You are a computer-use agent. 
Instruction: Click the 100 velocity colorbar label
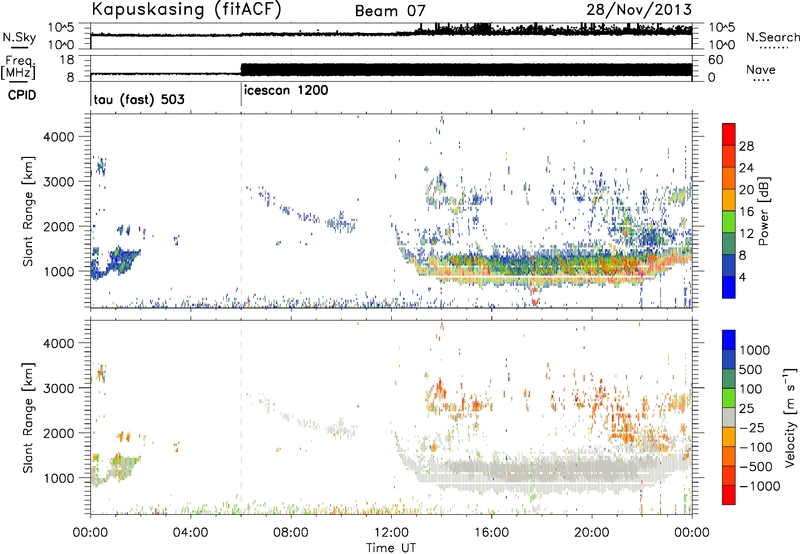[x=751, y=389]
